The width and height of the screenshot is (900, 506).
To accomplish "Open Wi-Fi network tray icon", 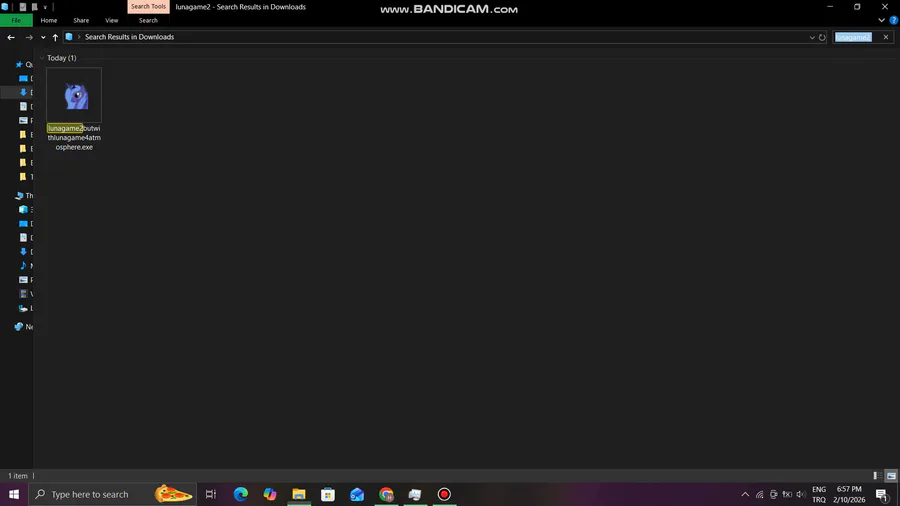I will pos(759,494).
